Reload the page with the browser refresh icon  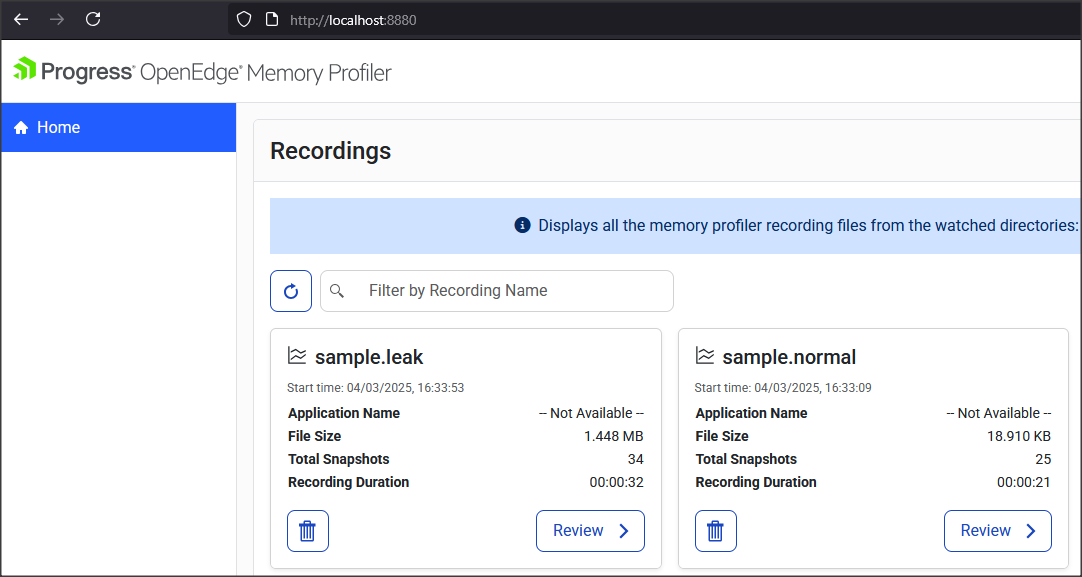pos(93,19)
